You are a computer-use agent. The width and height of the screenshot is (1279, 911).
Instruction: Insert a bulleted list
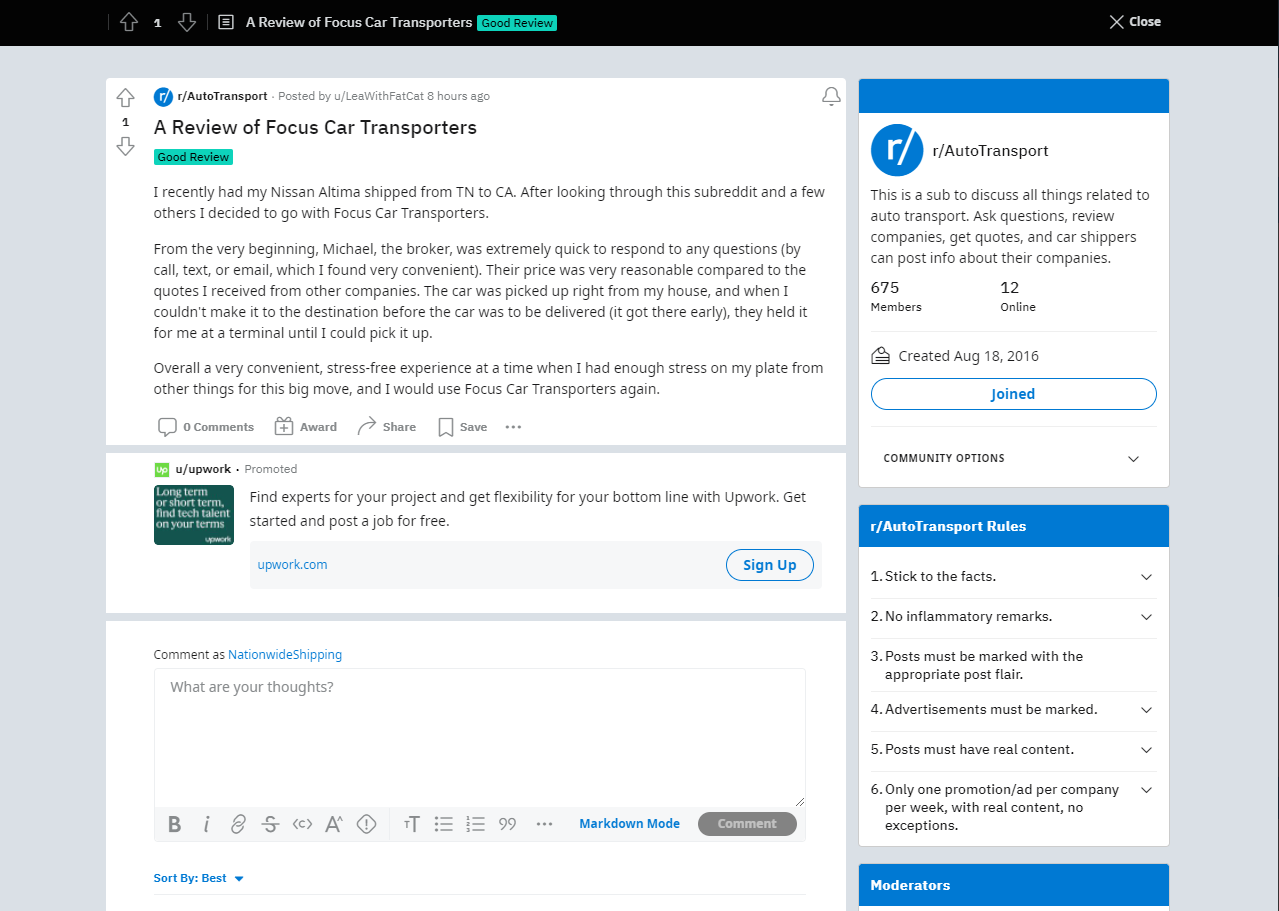point(443,824)
